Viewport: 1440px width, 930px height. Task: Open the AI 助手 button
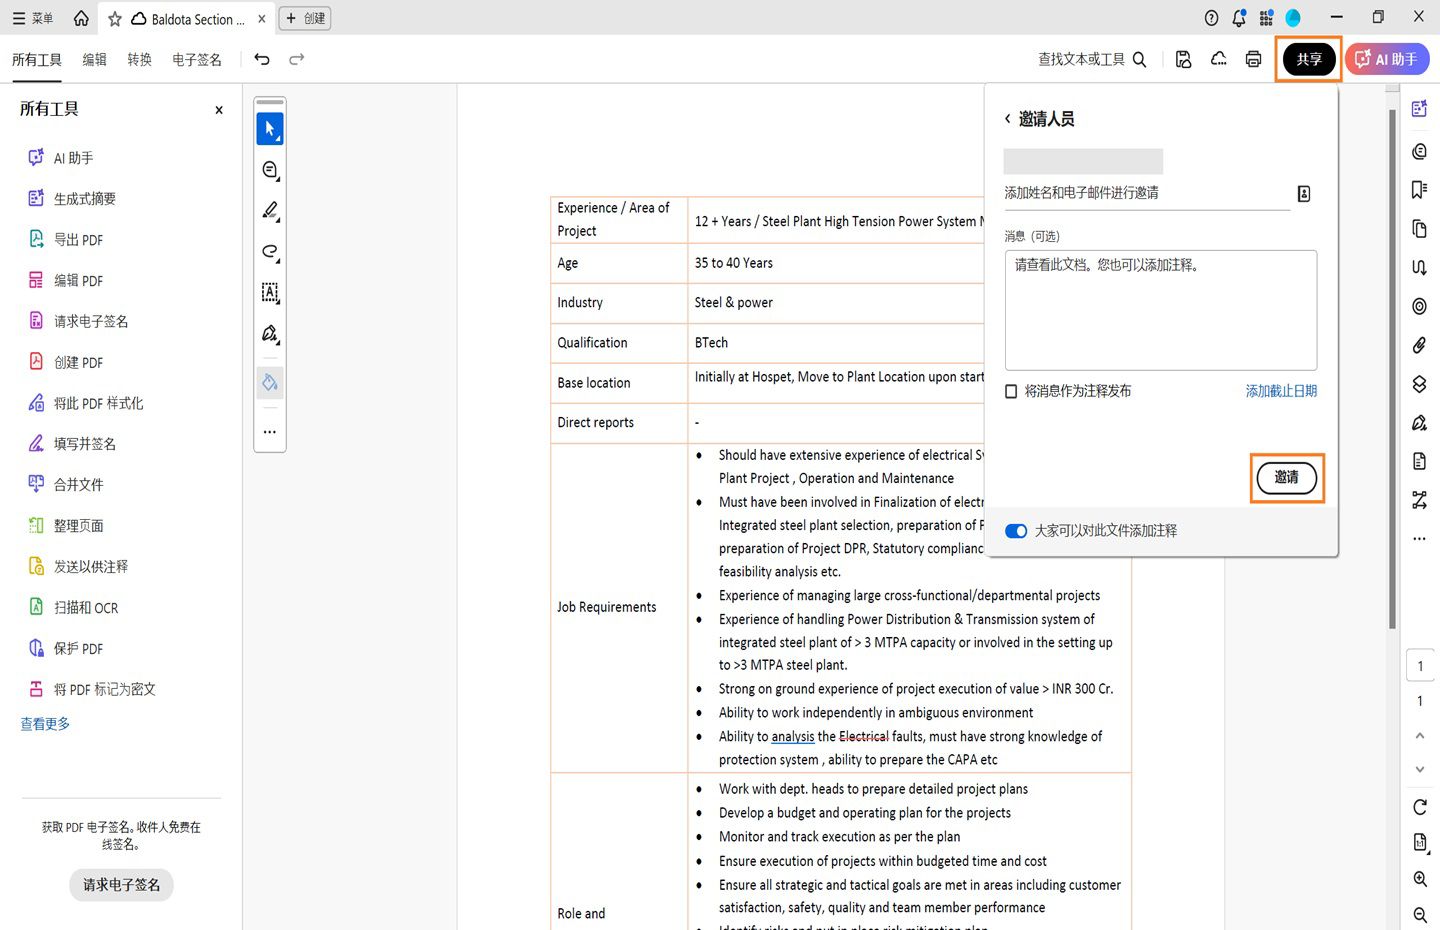point(1387,59)
